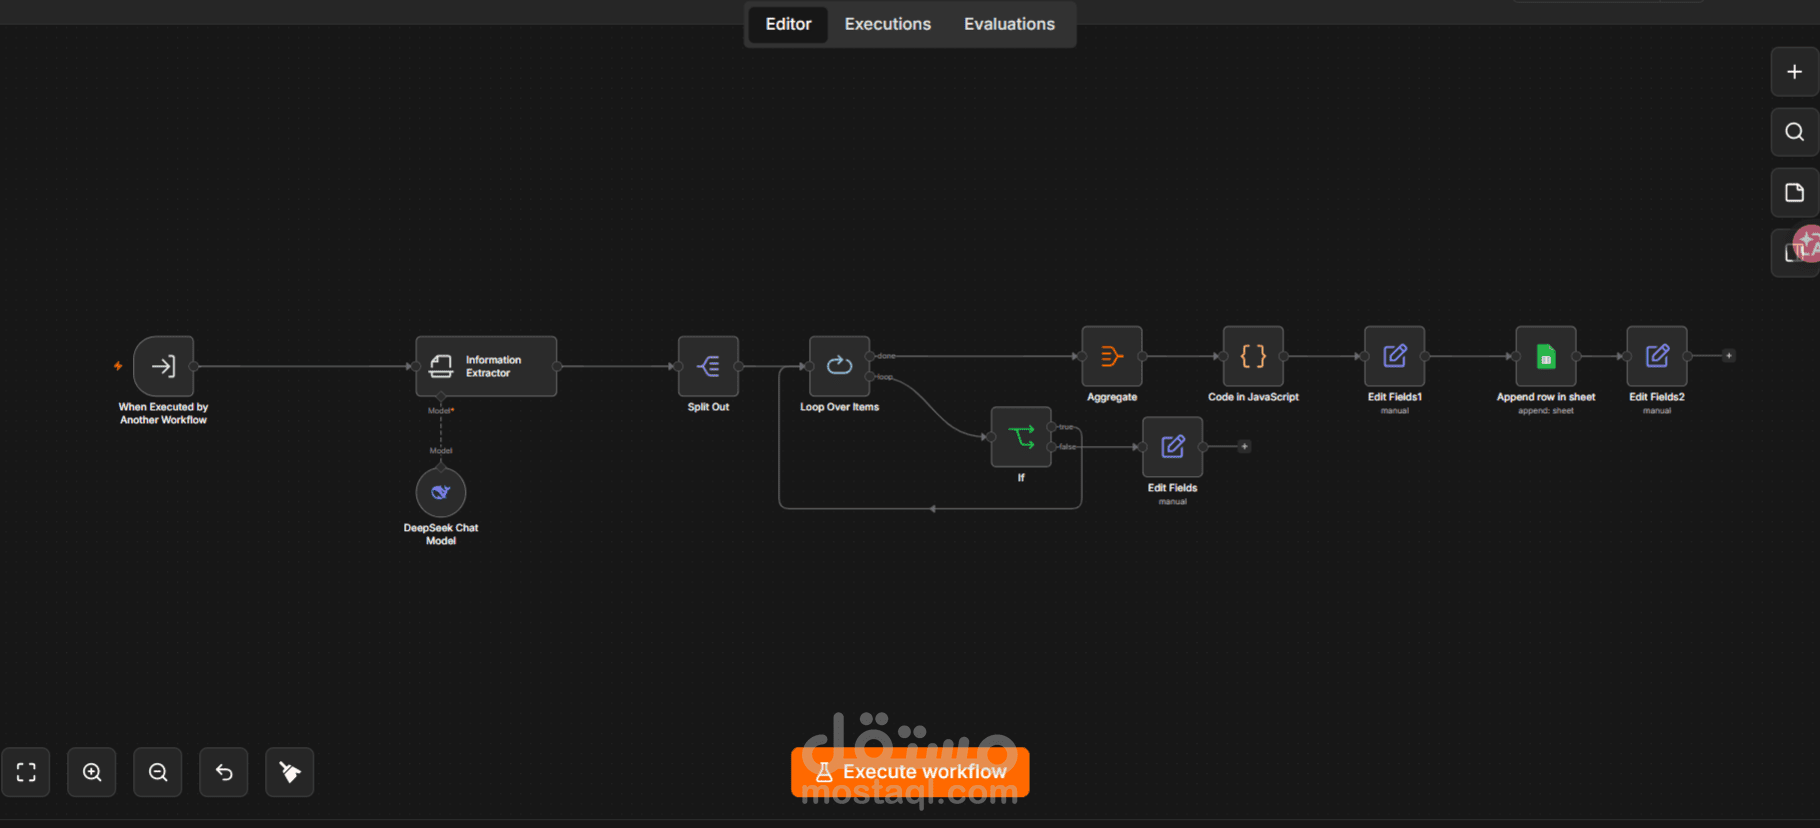Open the When Executed by Another Workflow trigger node

click(164, 366)
